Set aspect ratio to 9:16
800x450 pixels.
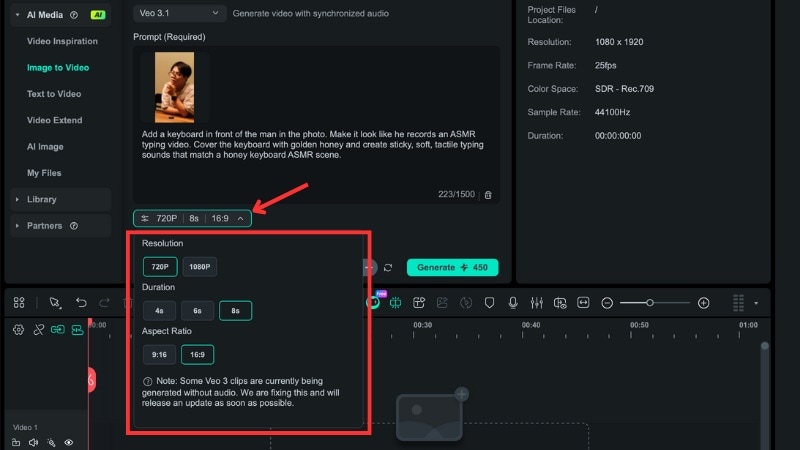point(159,355)
